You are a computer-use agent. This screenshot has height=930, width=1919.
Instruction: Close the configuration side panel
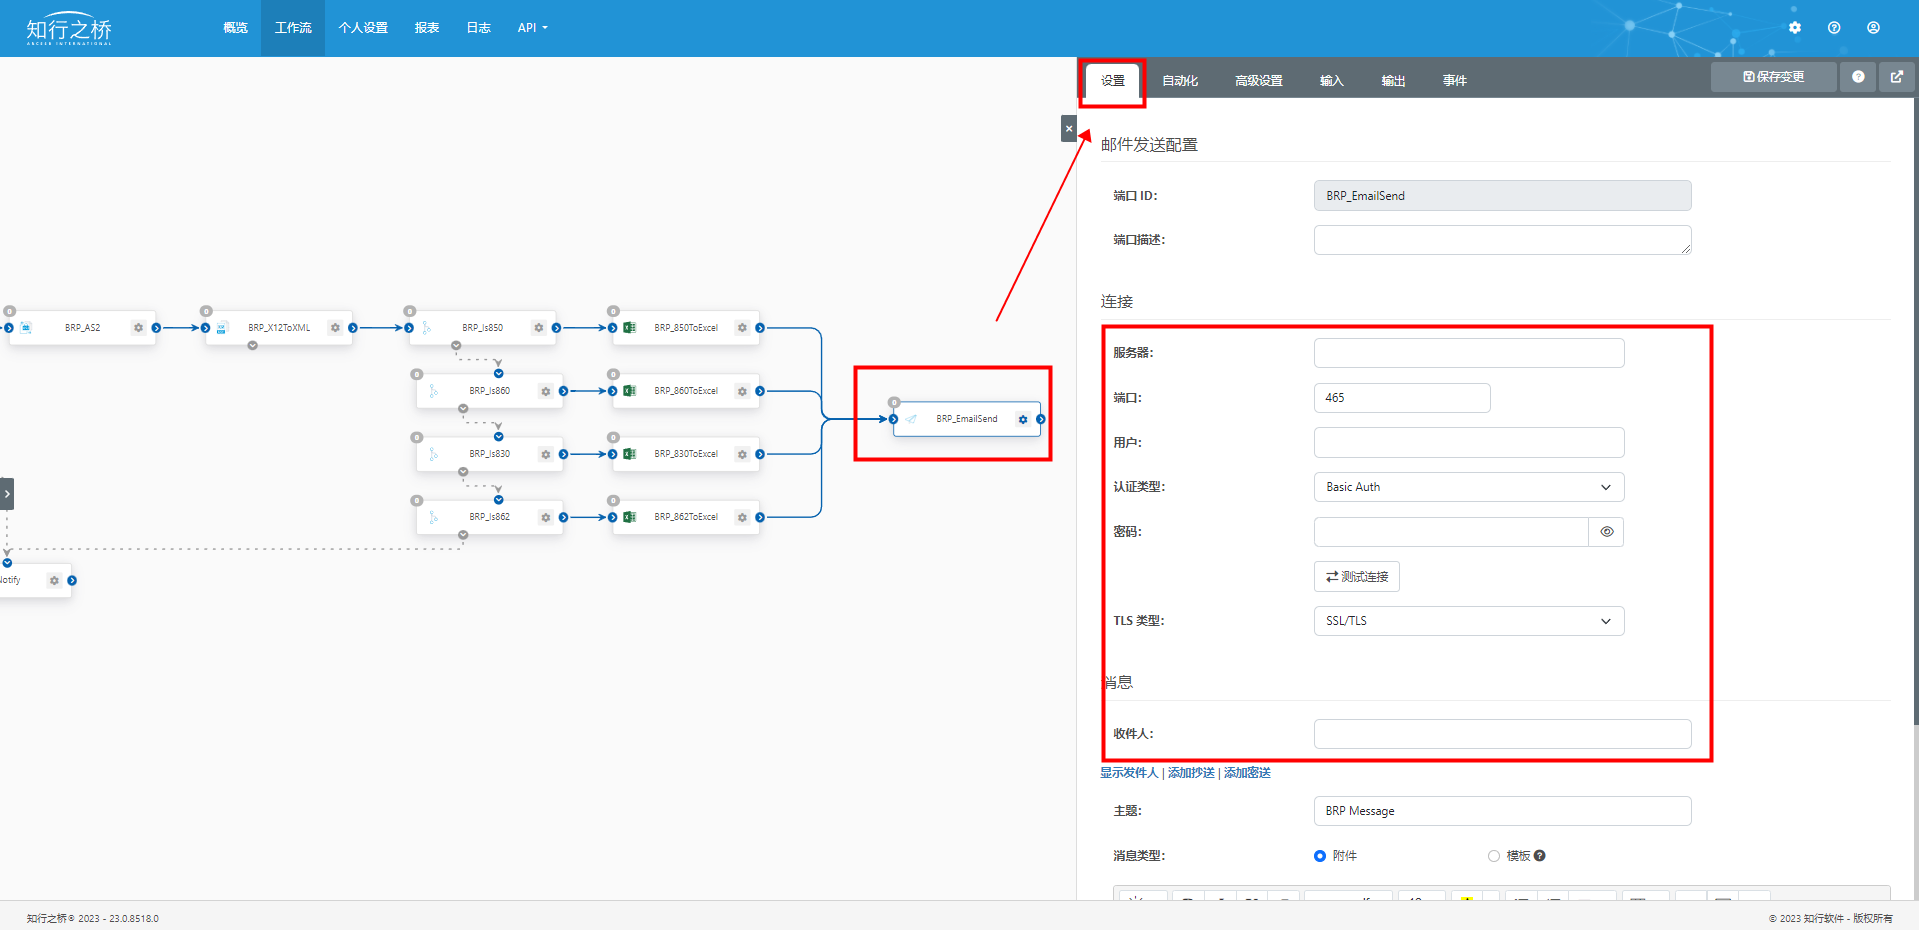point(1068,129)
